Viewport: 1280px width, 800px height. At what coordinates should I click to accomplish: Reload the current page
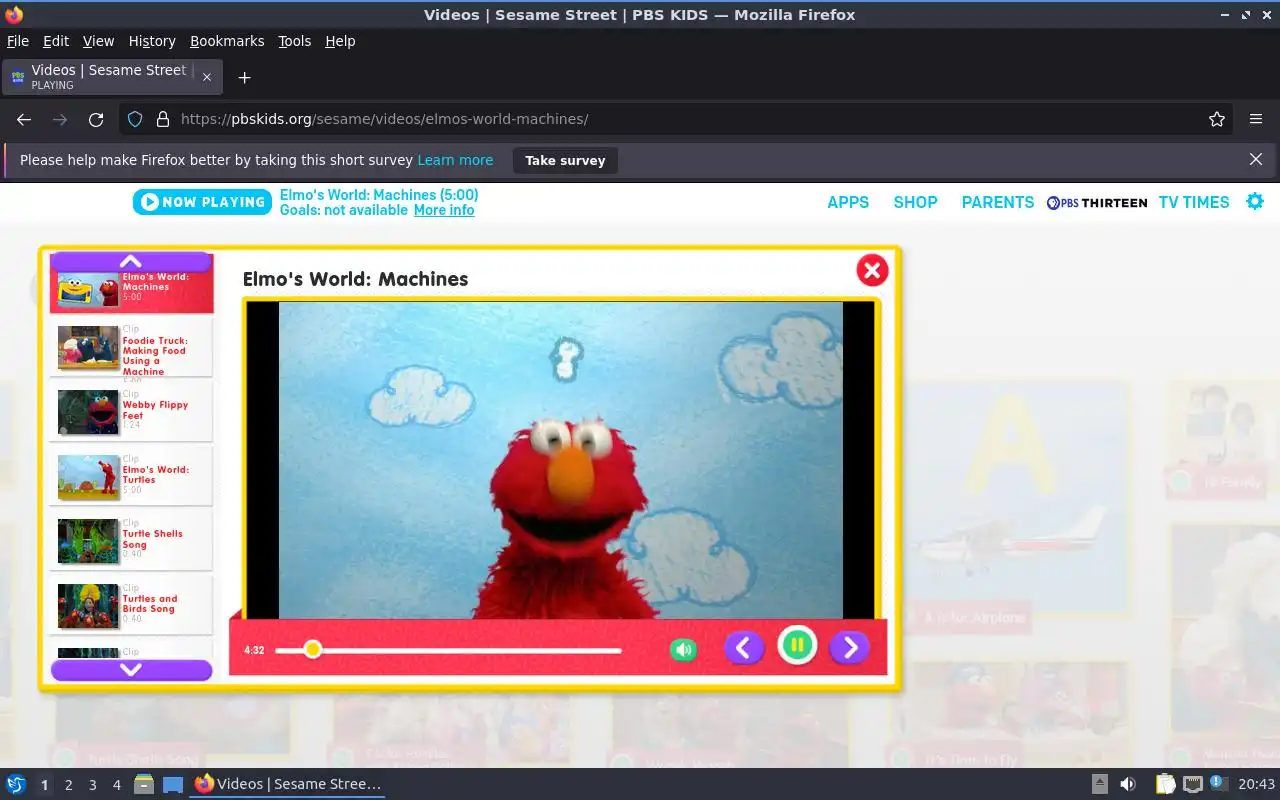(x=96, y=119)
